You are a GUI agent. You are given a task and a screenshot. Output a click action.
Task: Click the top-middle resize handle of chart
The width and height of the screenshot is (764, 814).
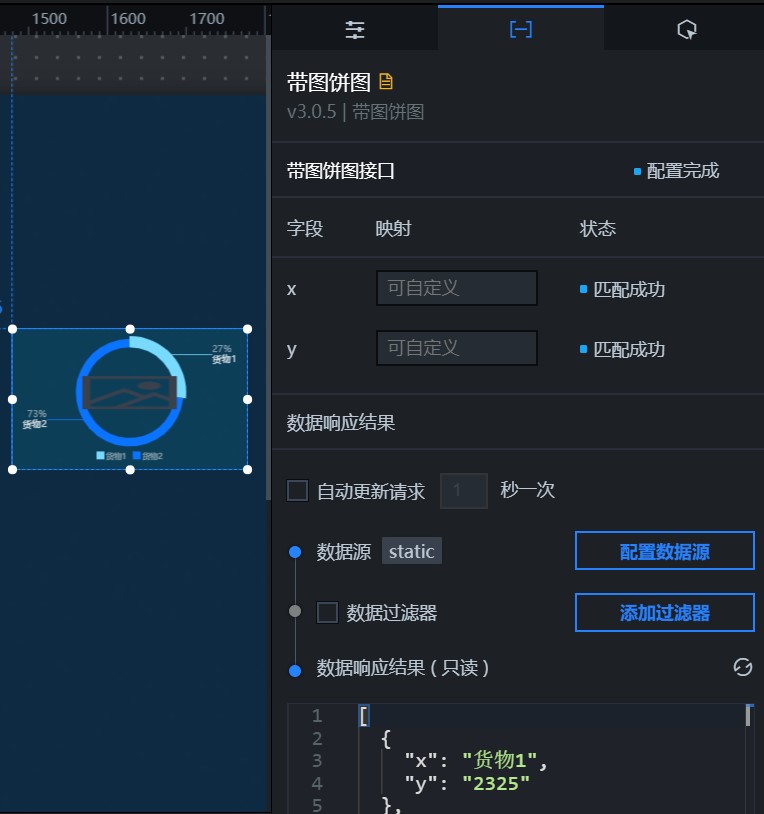(130, 329)
